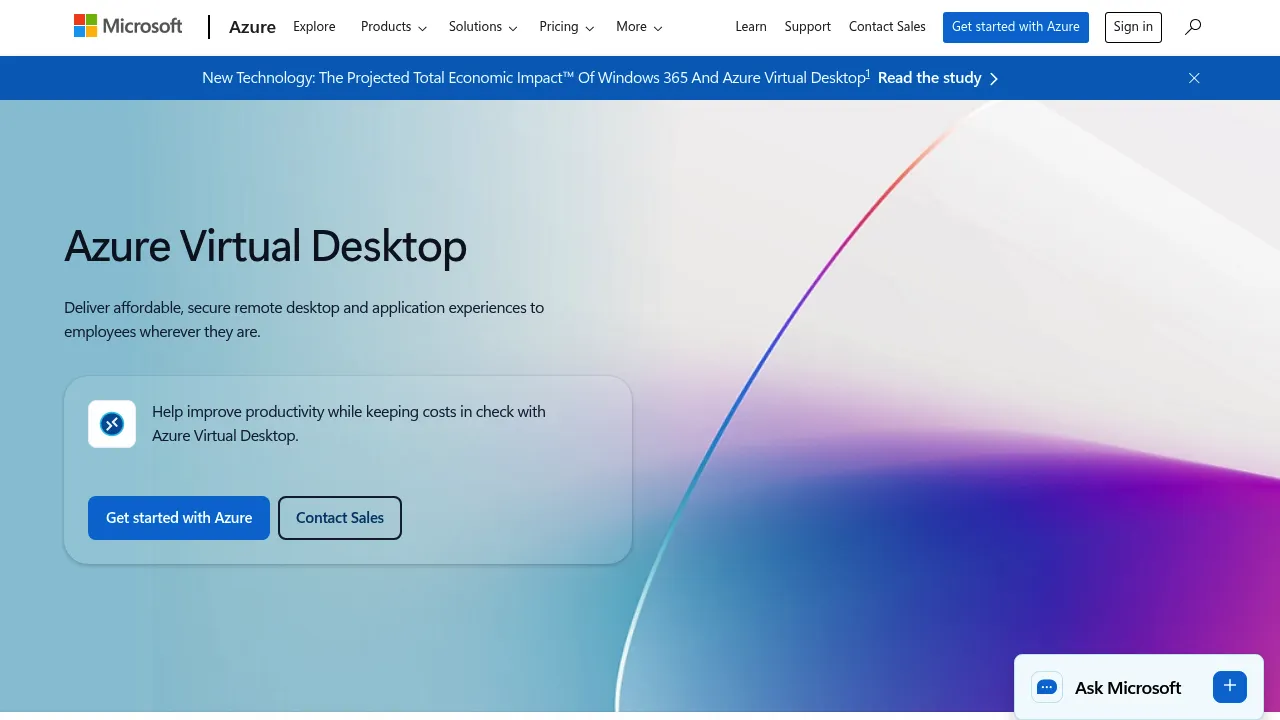The image size is (1280, 720).
Task: Open the Learn link in header
Action: click(751, 27)
